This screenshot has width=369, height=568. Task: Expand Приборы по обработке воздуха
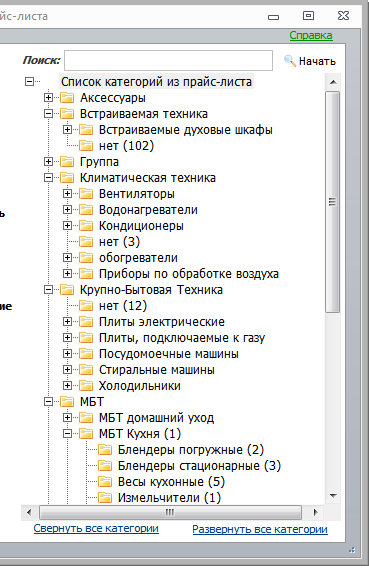point(67,273)
